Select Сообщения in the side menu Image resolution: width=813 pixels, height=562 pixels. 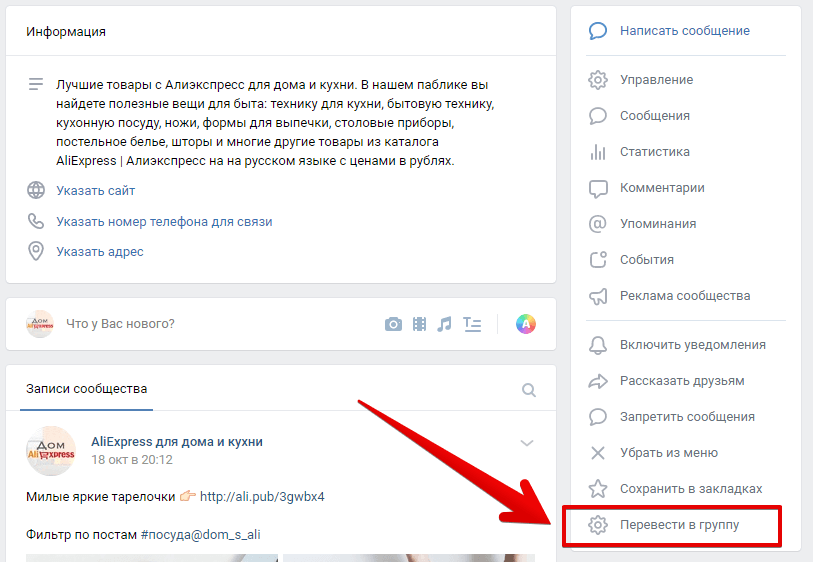pos(655,116)
